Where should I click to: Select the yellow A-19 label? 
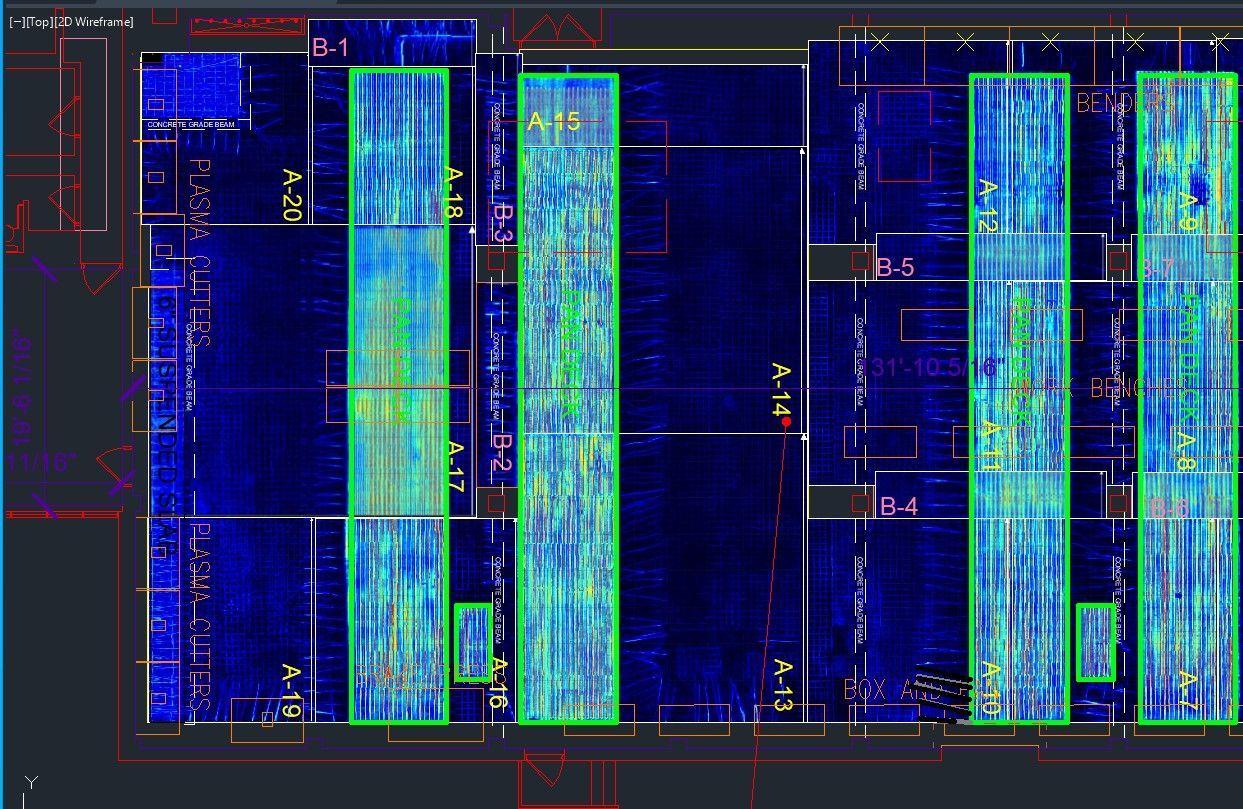click(x=291, y=690)
